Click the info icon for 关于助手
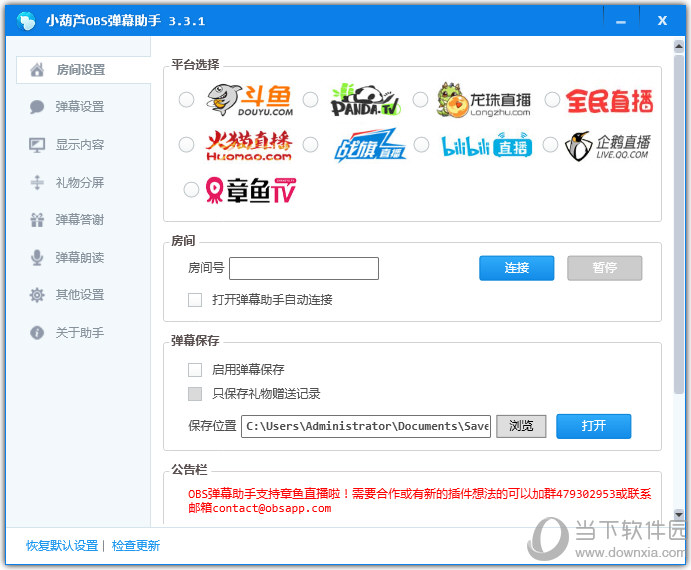691x570 pixels. (x=37, y=332)
